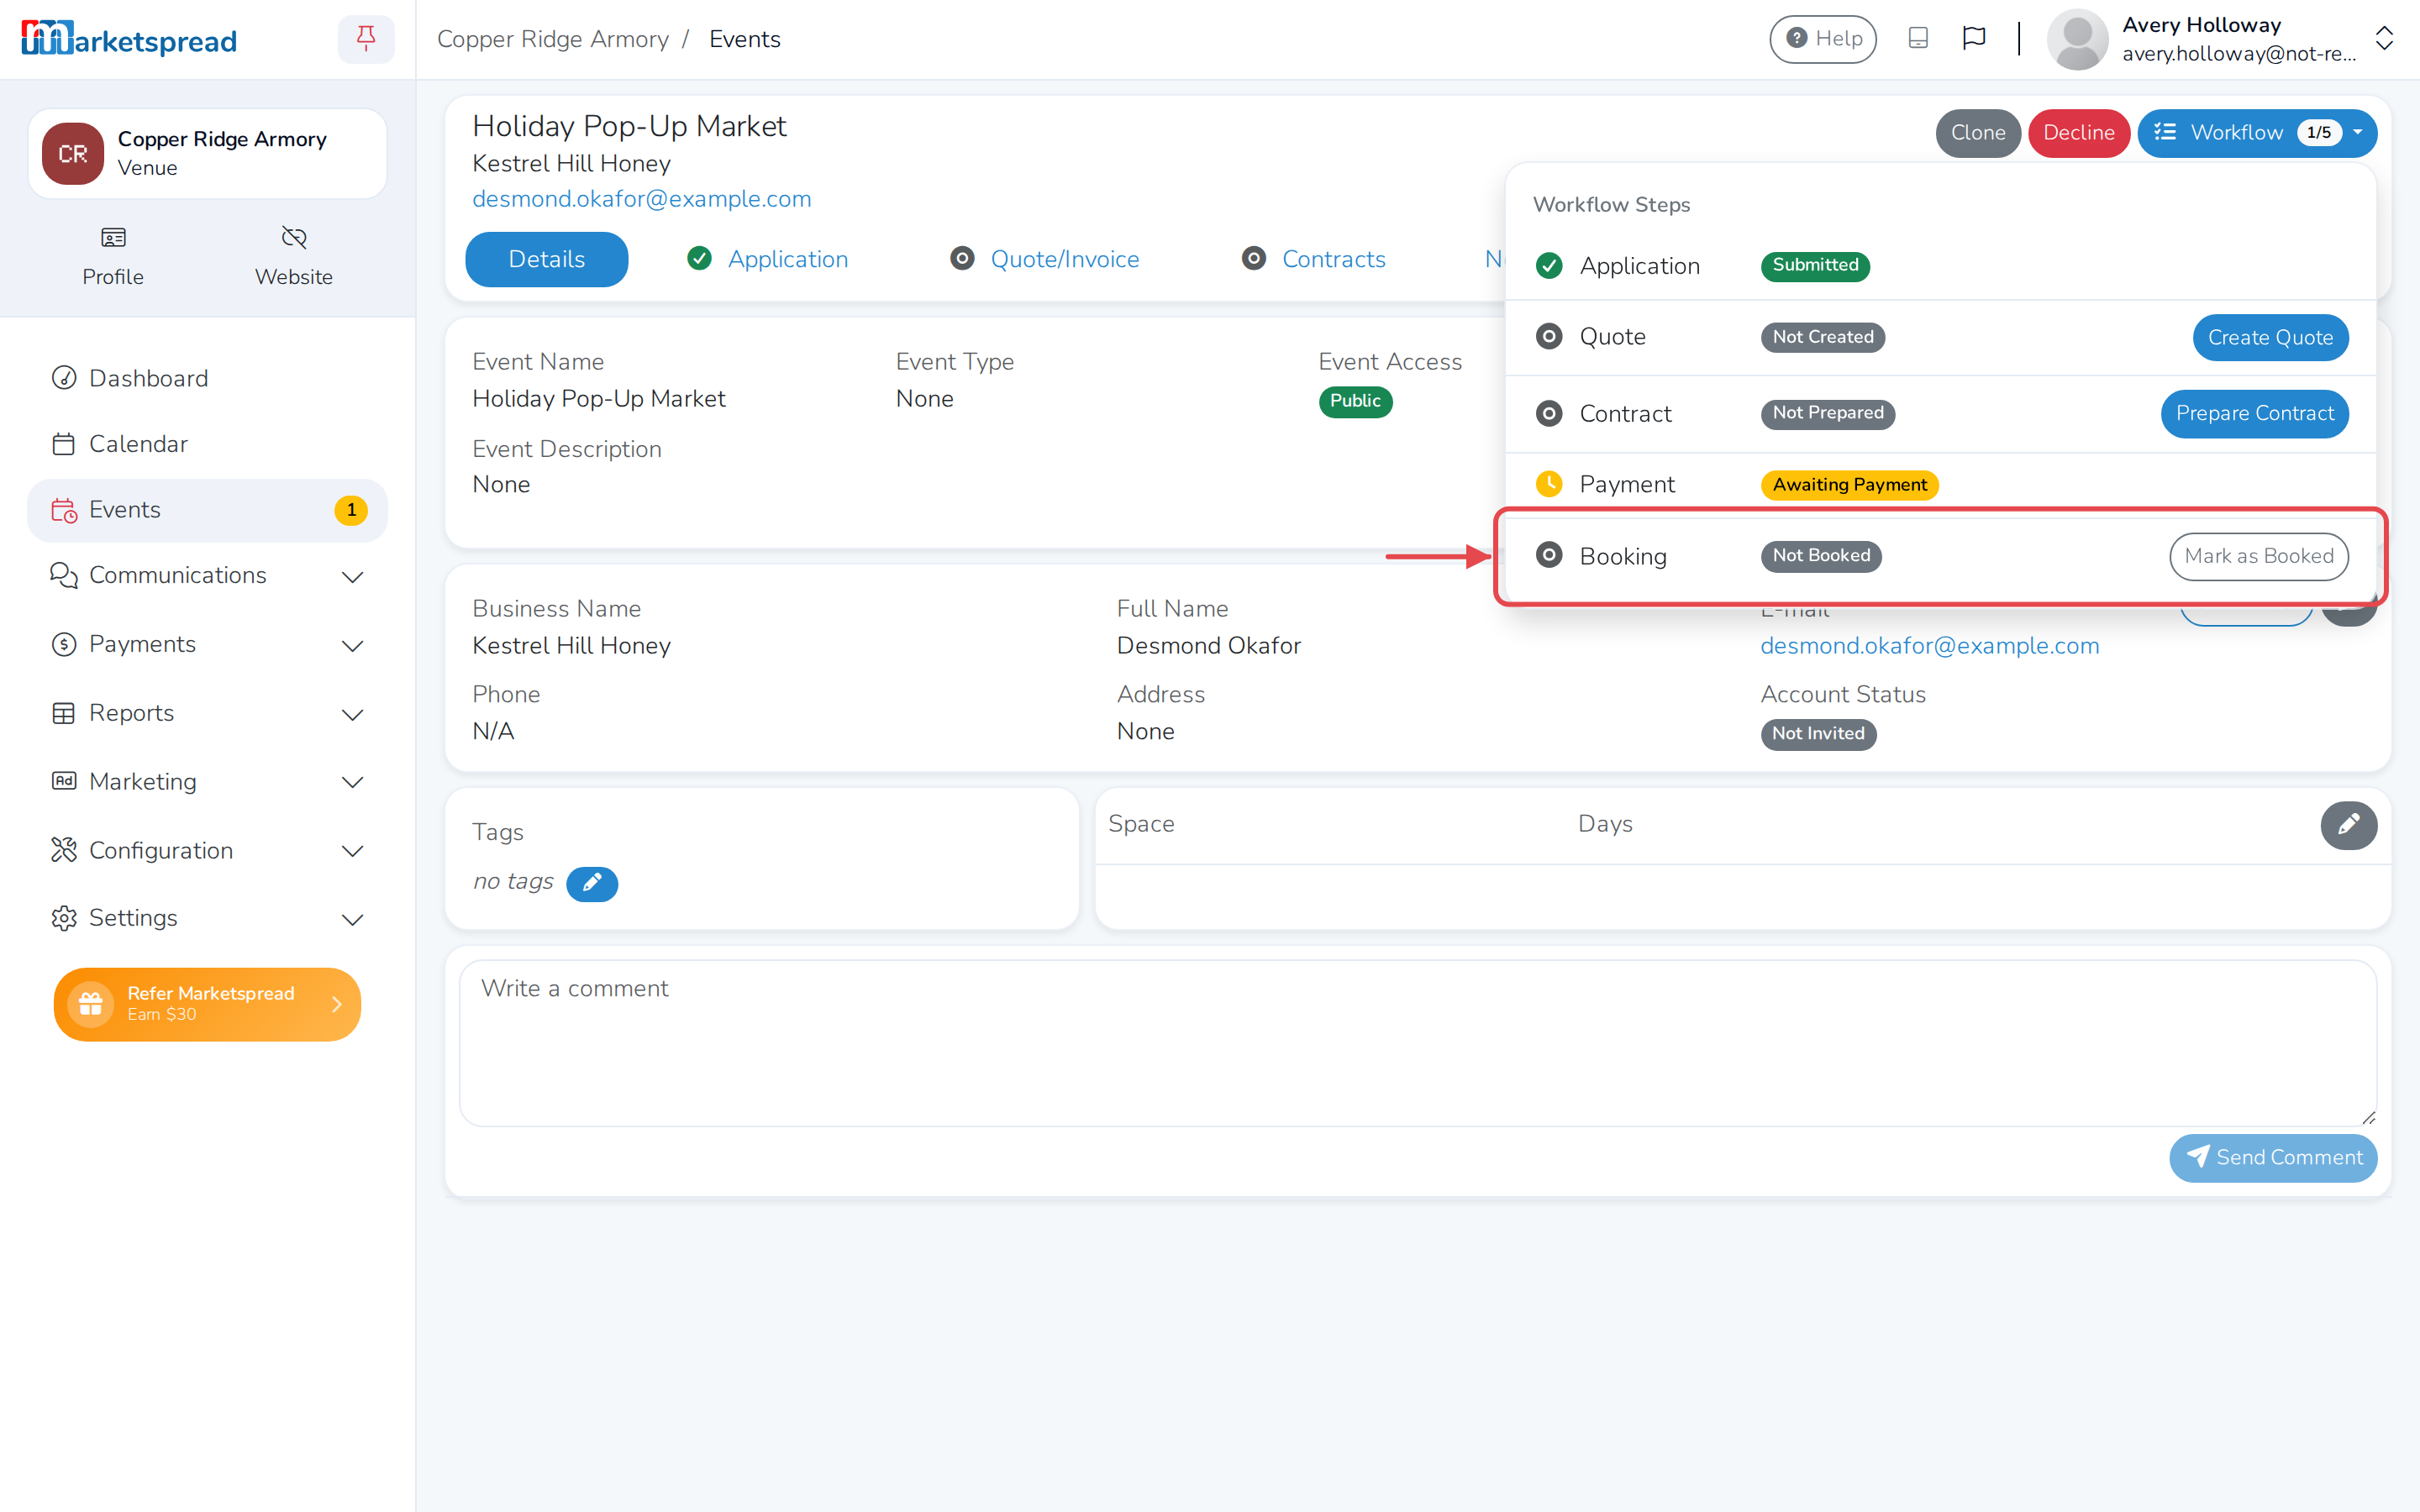Click Create Quote in workflow steps
This screenshot has width=2420, height=1512.
point(2270,337)
